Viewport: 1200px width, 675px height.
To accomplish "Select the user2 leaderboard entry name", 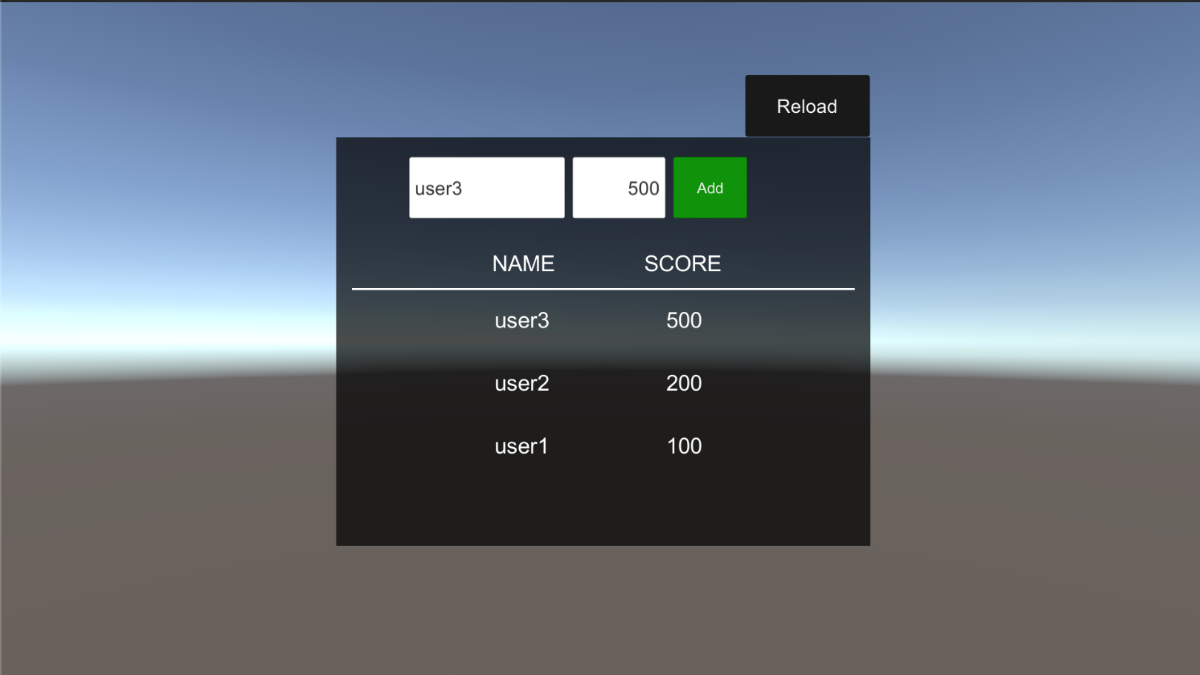I will click(522, 384).
